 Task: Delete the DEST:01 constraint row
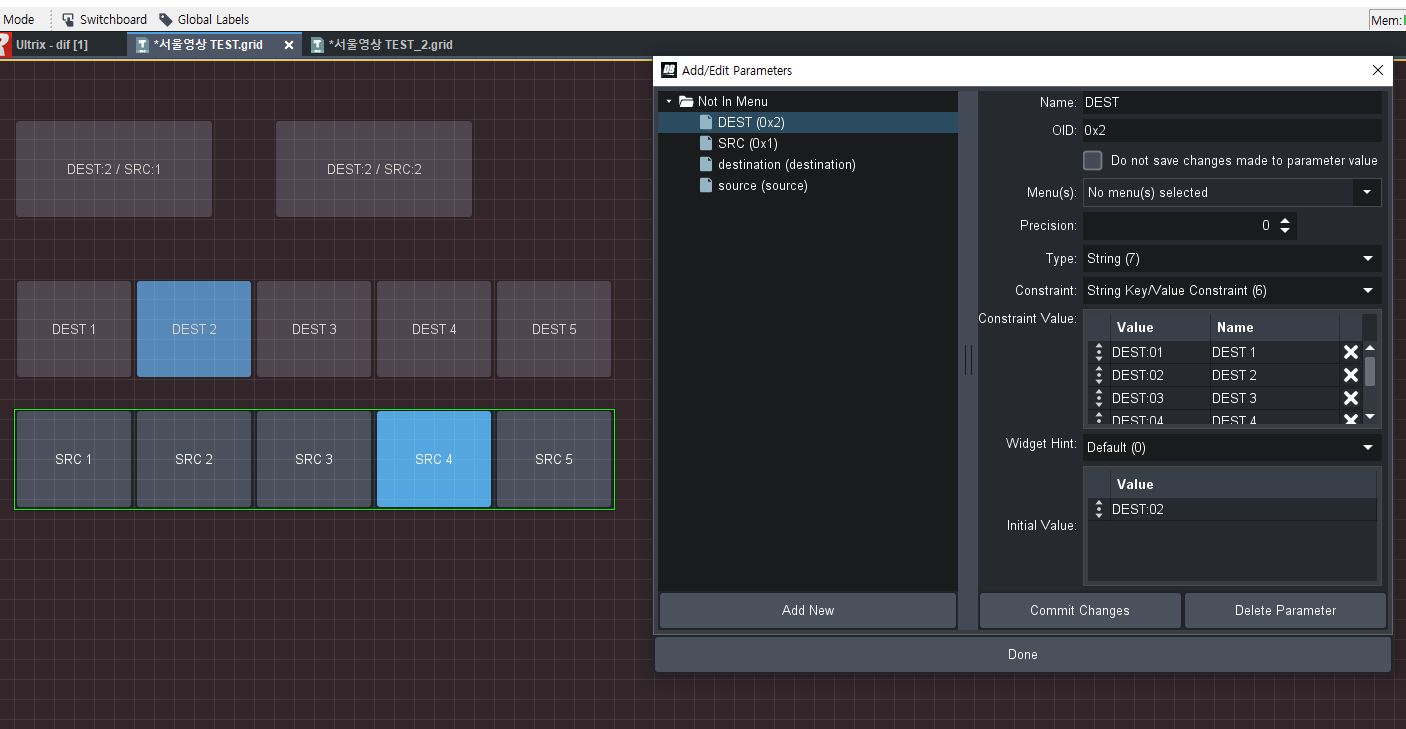tap(1350, 352)
